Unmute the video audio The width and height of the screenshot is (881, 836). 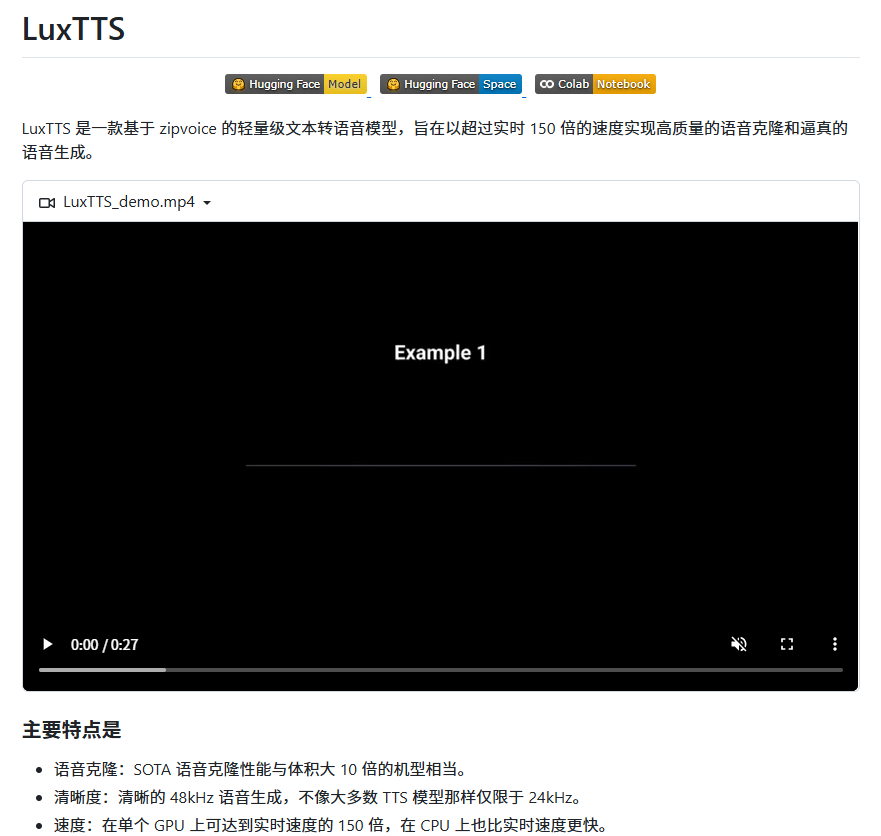point(739,644)
